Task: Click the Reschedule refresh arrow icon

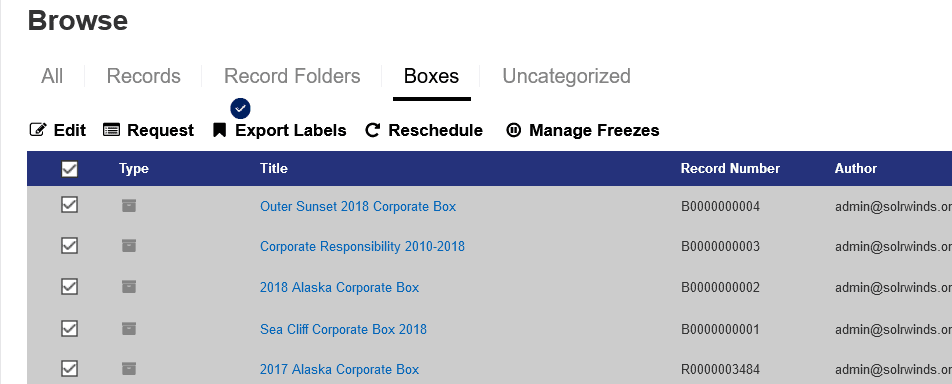Action: click(x=372, y=130)
